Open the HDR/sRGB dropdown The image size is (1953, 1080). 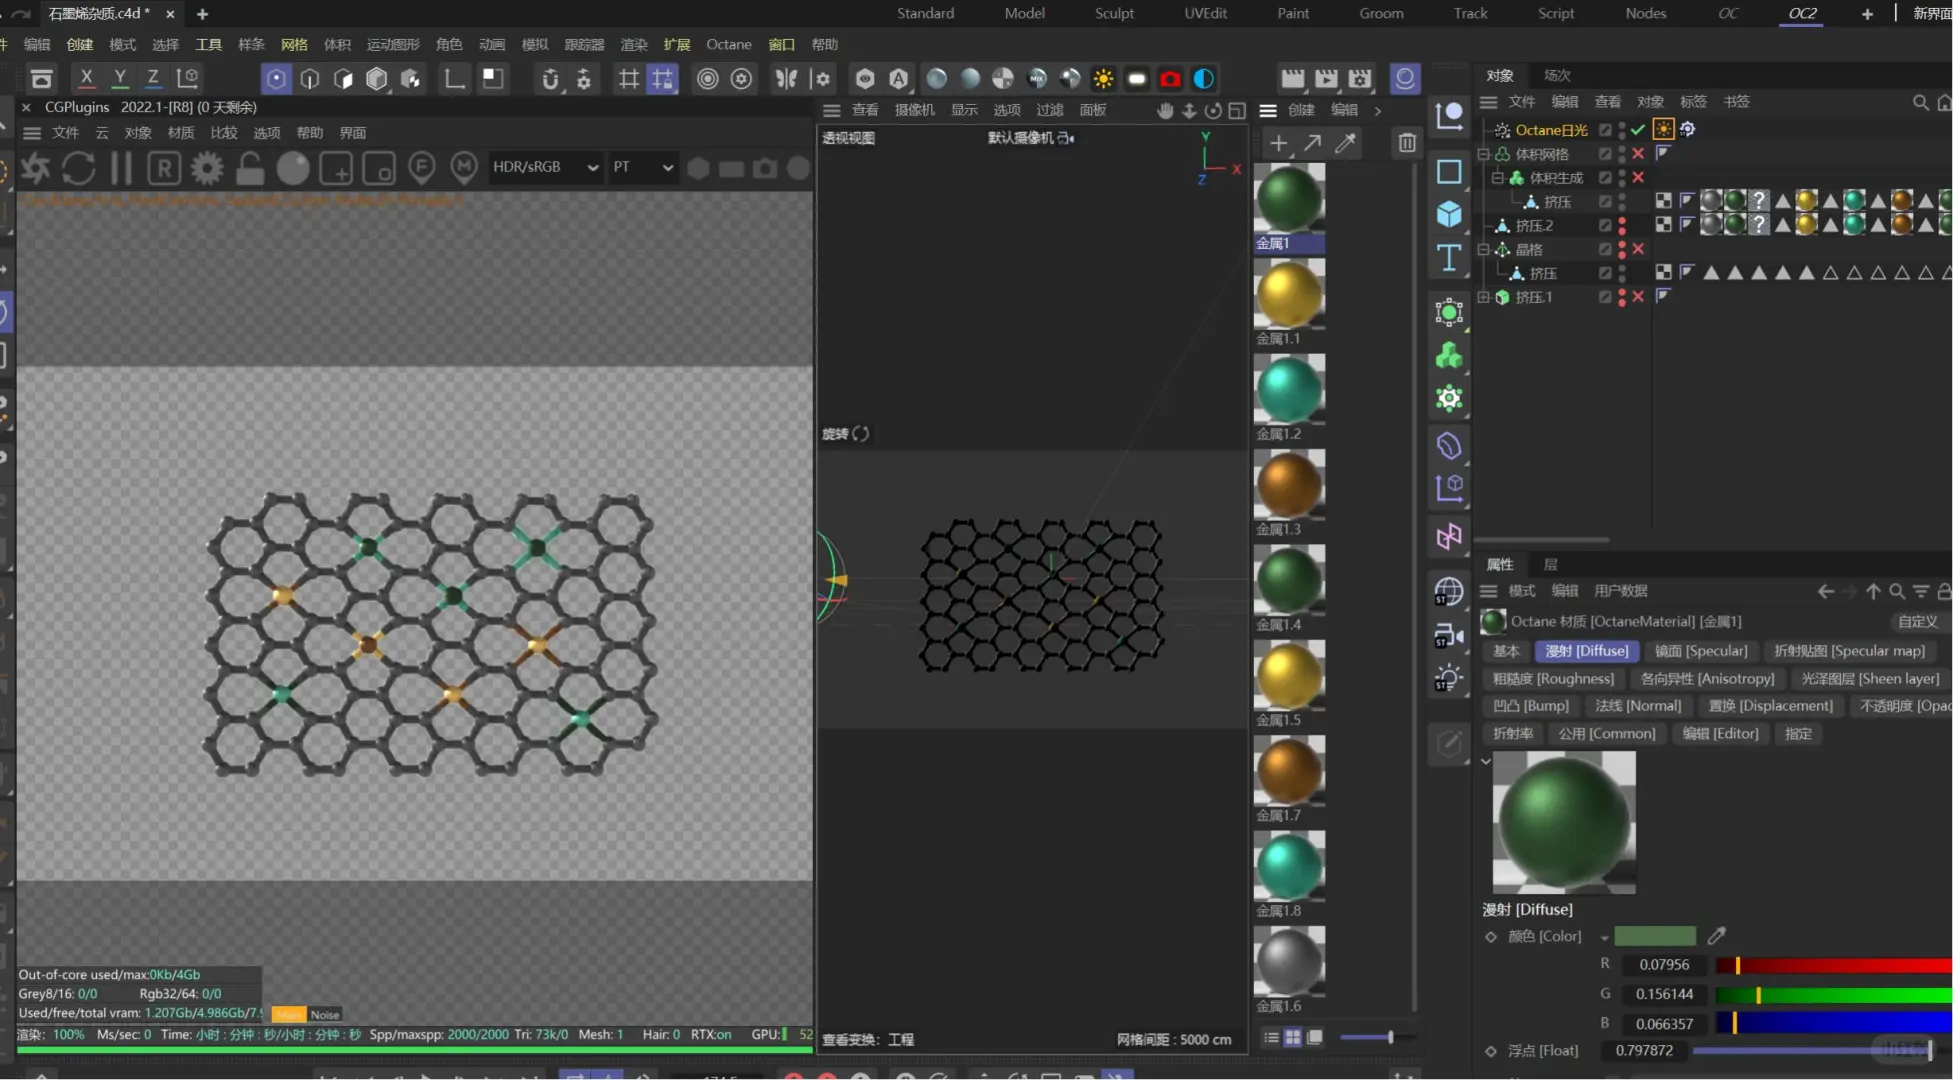pyautogui.click(x=545, y=167)
